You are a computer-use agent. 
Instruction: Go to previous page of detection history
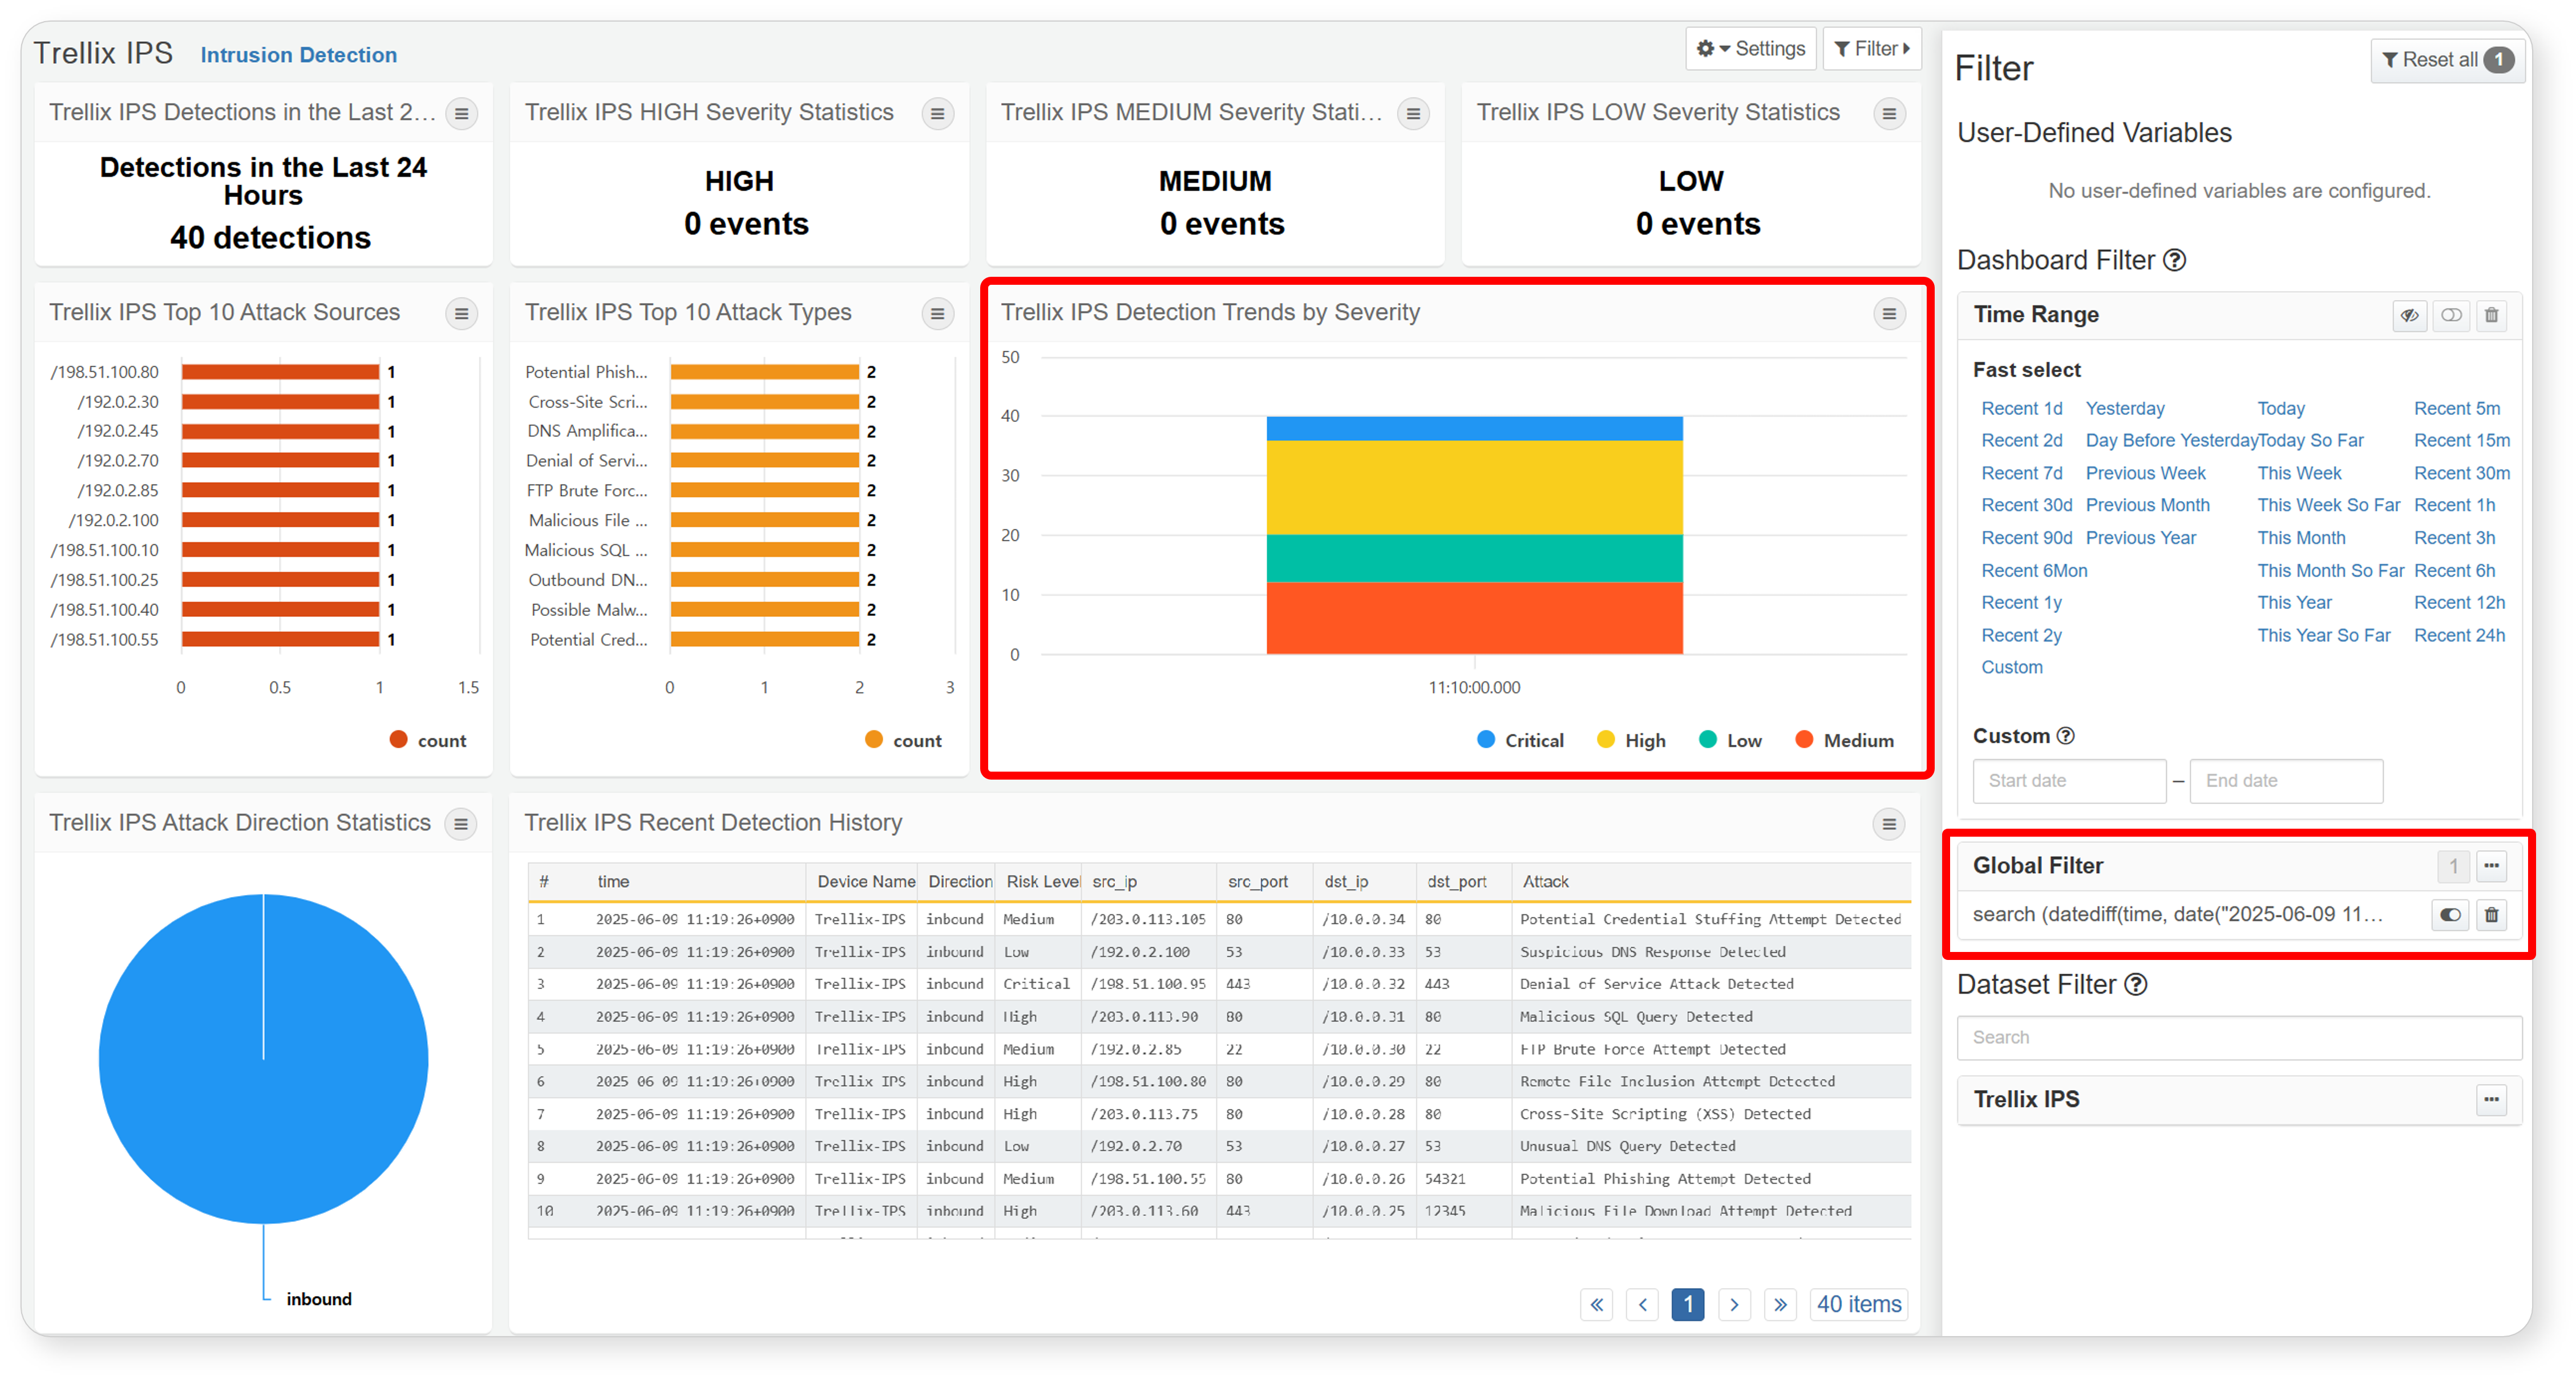(x=1643, y=1305)
